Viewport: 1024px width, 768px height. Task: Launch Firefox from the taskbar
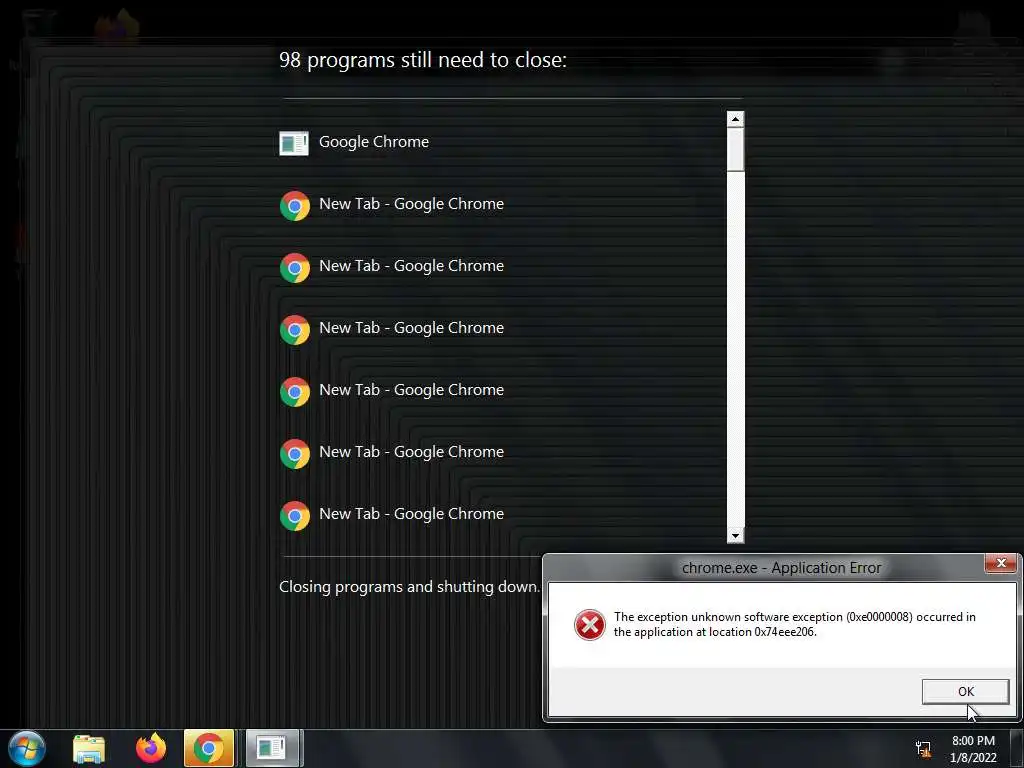pyautogui.click(x=151, y=748)
